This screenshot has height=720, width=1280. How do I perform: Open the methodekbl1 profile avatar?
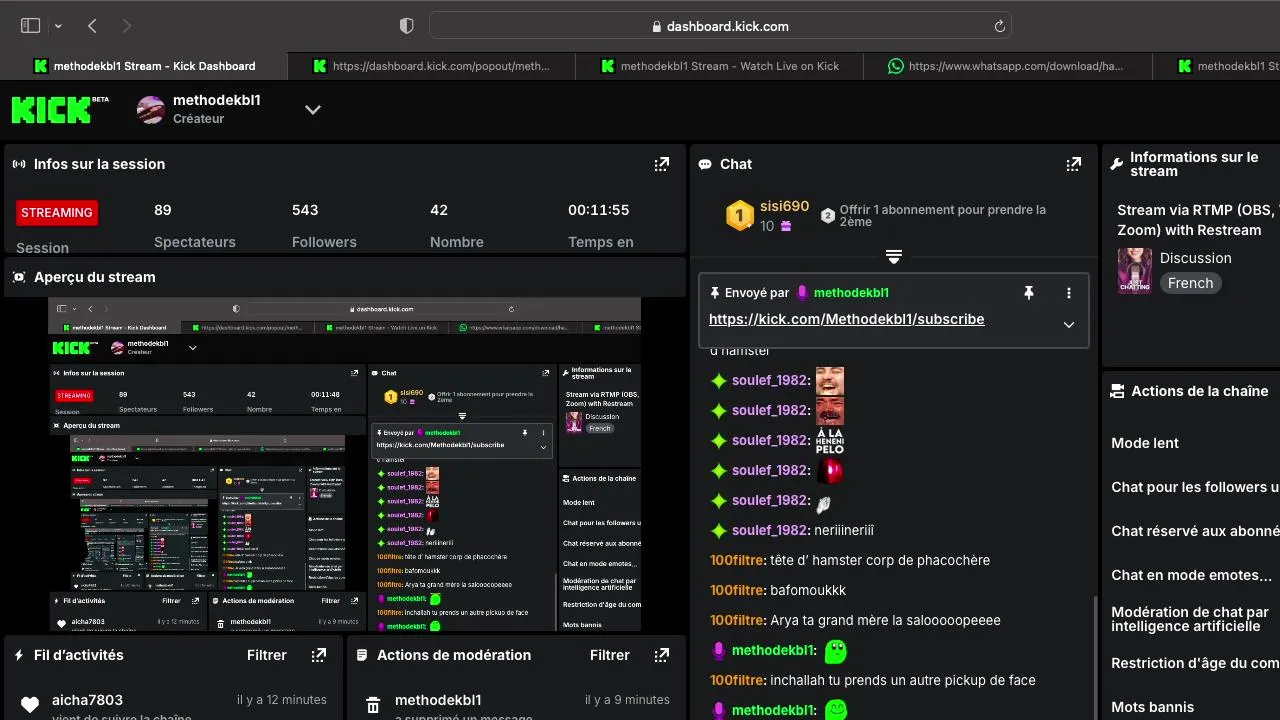click(x=151, y=110)
